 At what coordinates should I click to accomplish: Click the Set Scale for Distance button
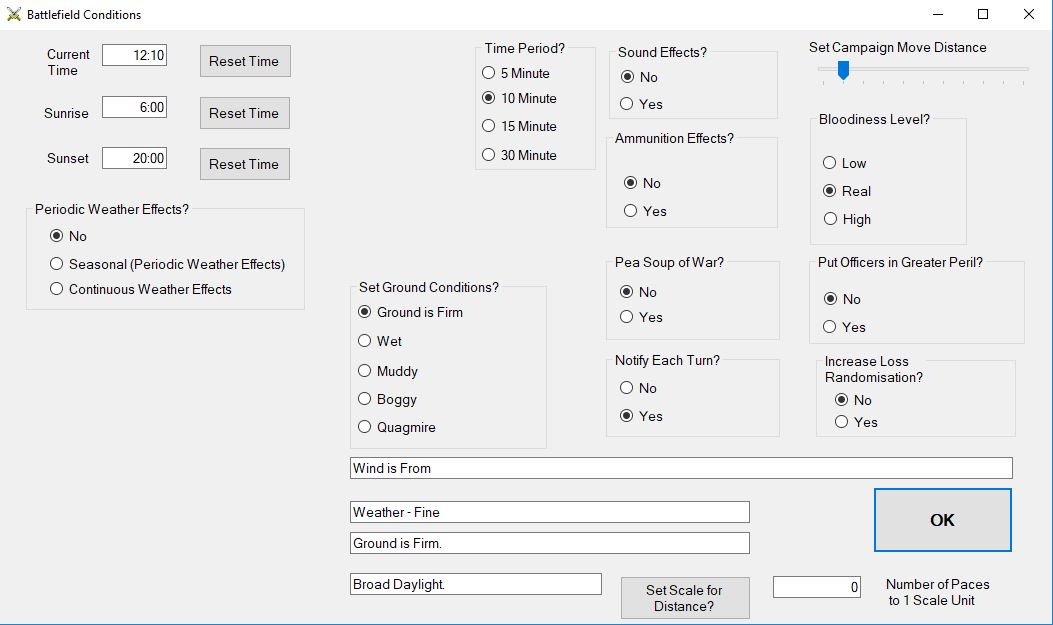coord(684,598)
